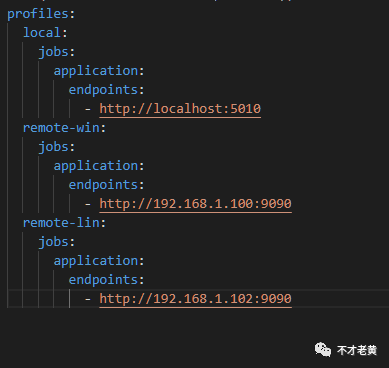Click the jobs key under local
This screenshot has height=368, width=389.
coord(53,52)
